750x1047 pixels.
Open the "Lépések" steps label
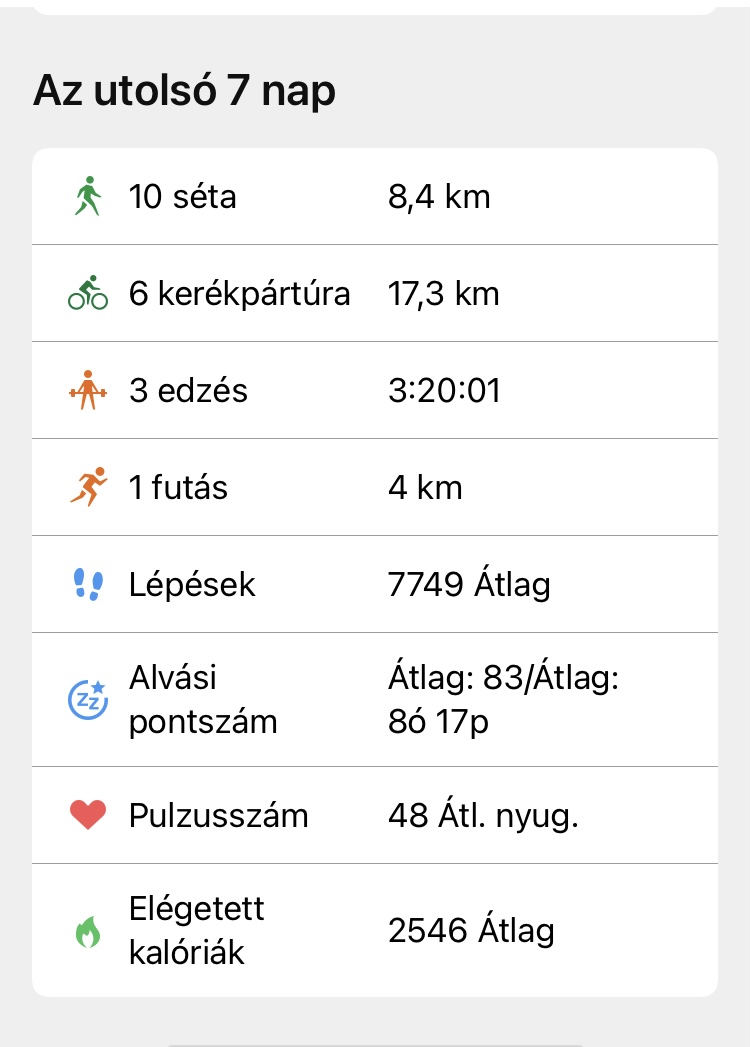[x=192, y=585]
